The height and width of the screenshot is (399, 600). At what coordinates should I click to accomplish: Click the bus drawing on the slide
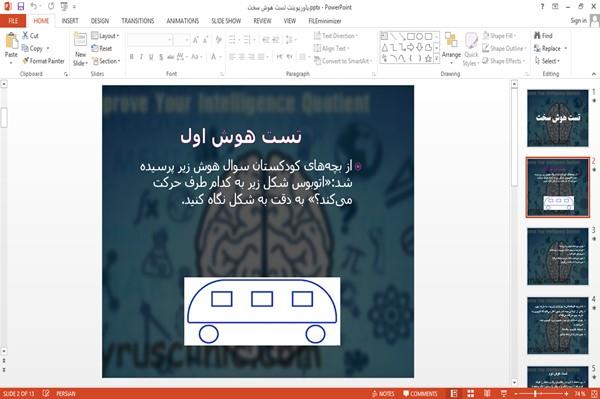click(x=262, y=311)
